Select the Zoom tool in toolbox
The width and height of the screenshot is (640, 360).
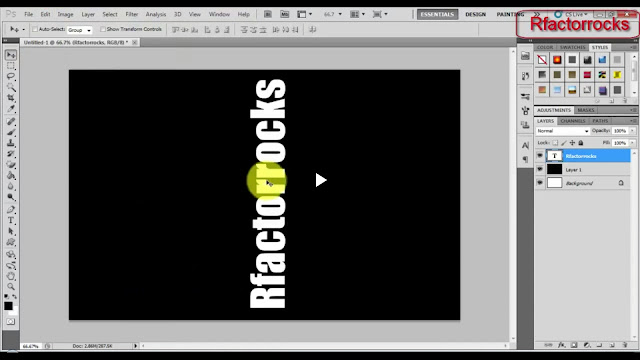click(x=11, y=287)
